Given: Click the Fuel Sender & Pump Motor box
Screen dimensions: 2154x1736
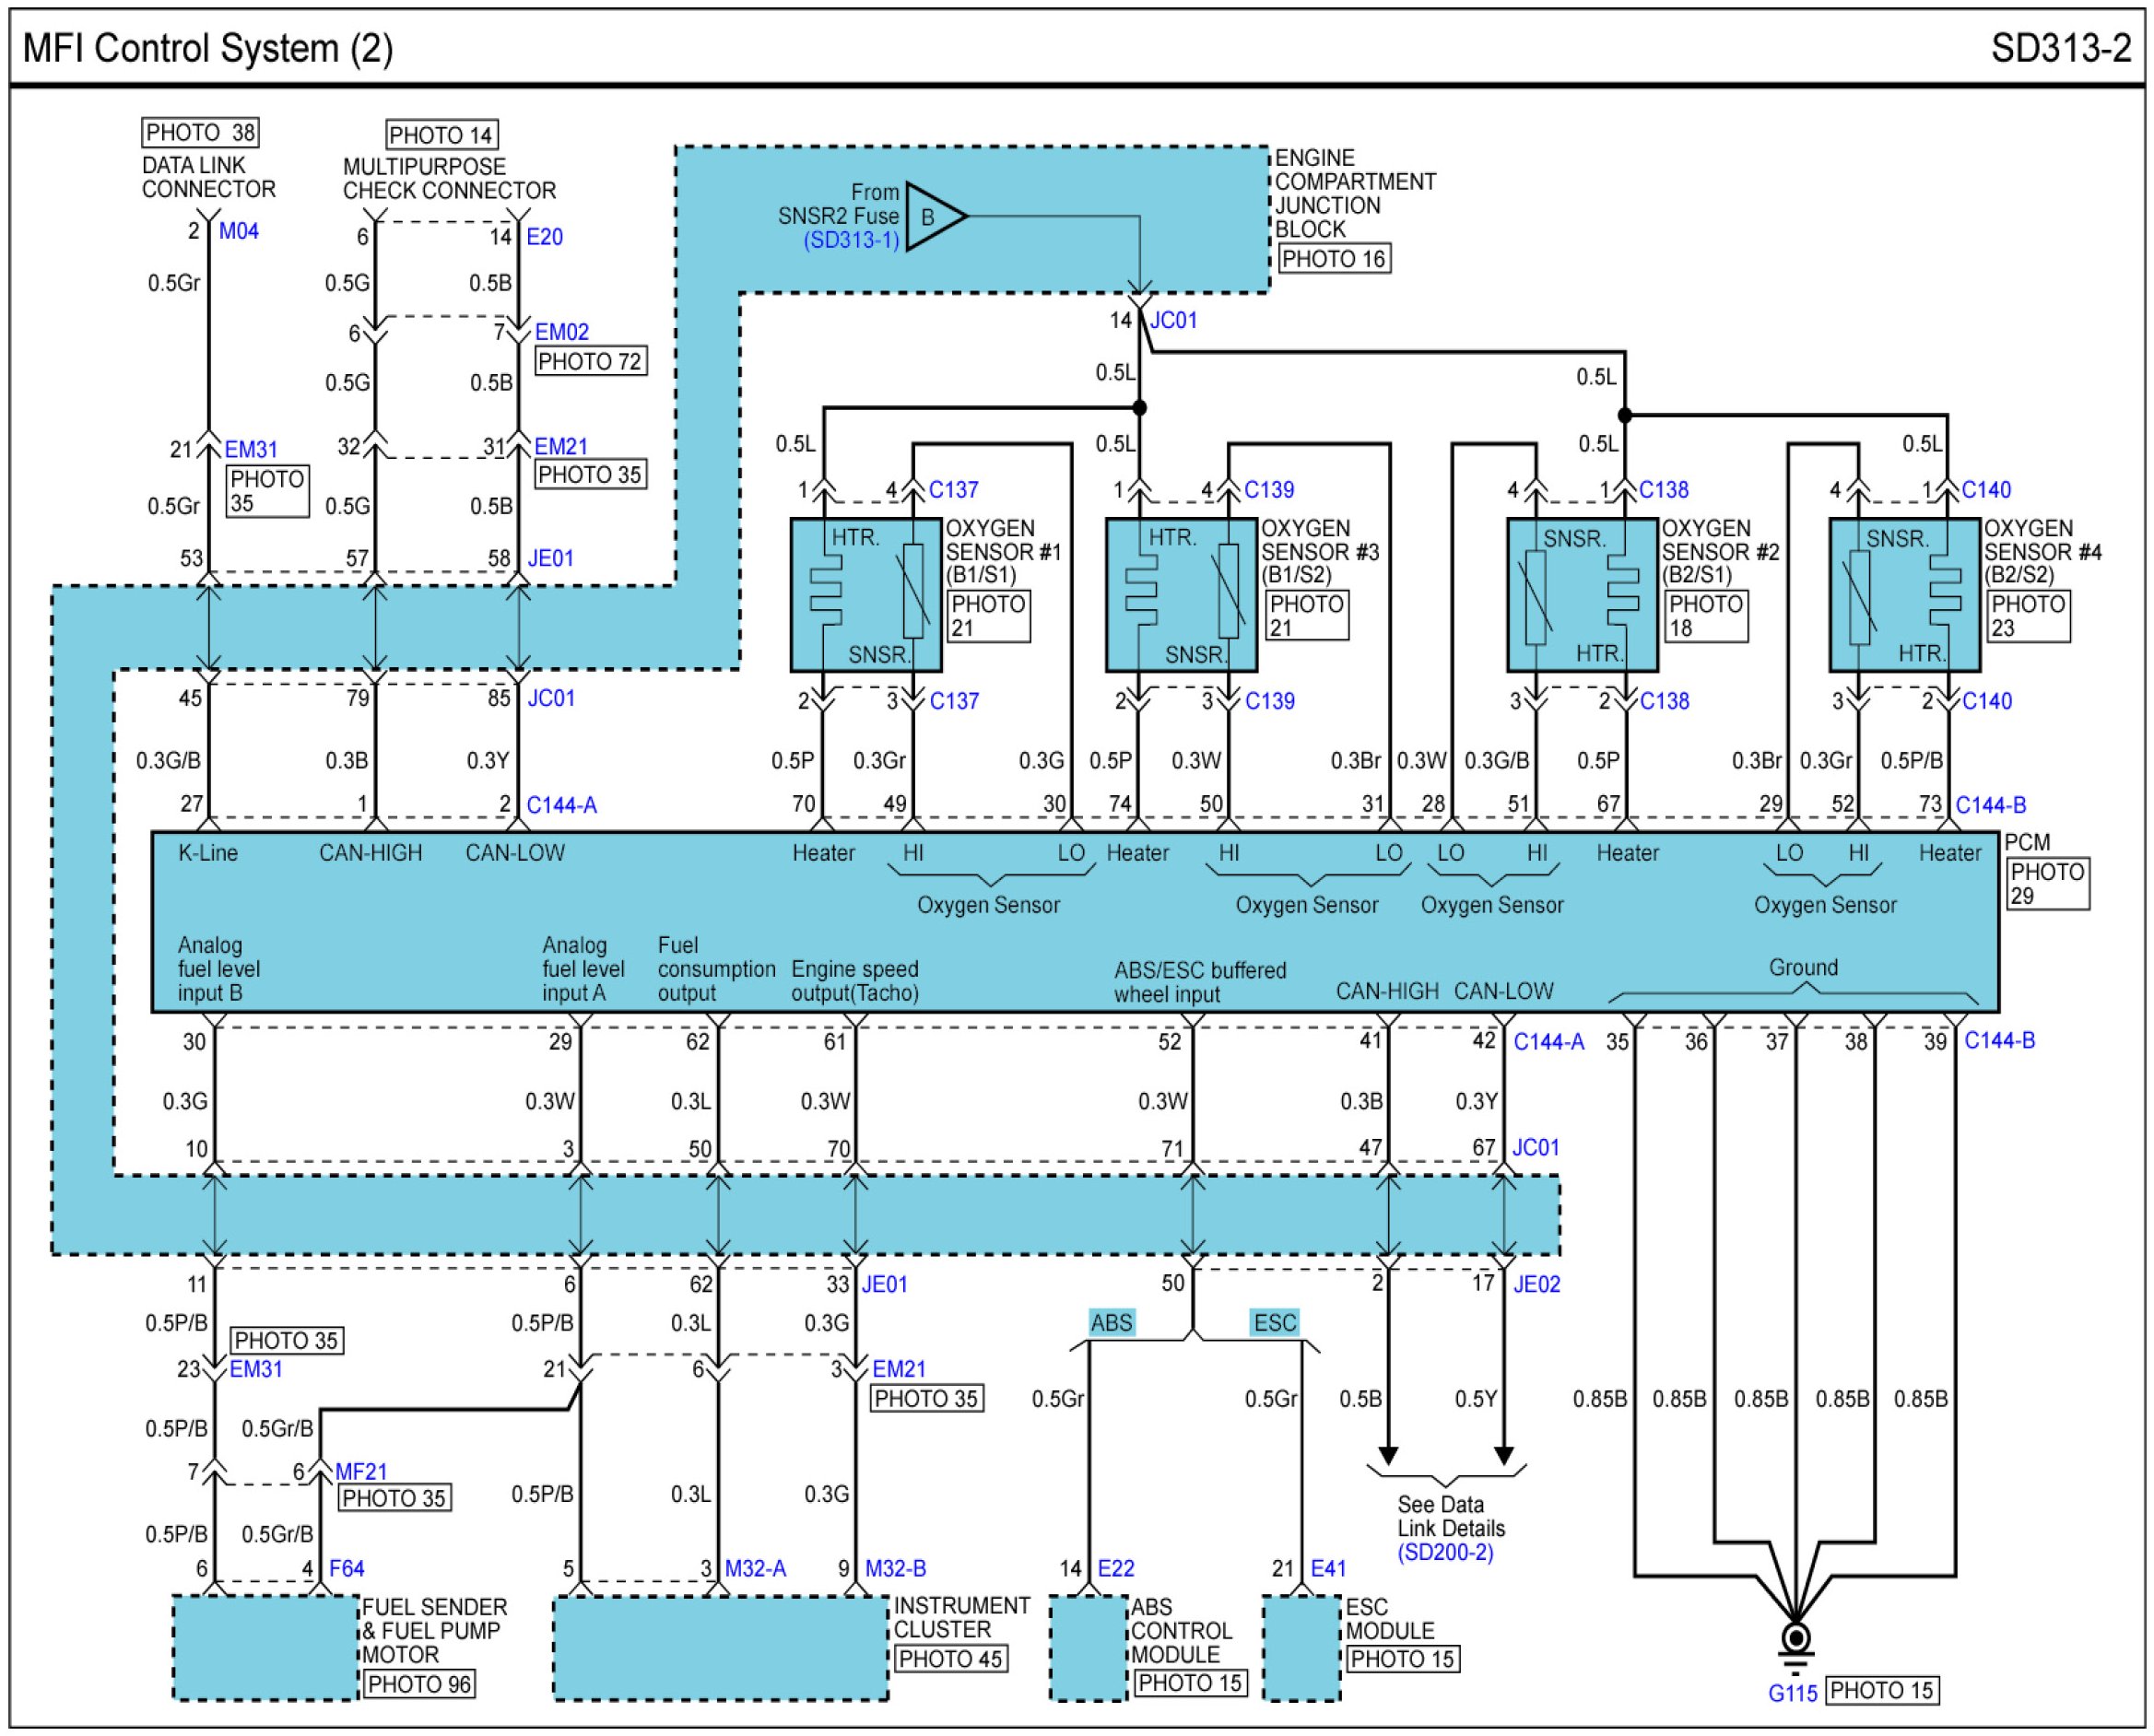Looking at the screenshot, I should point(265,1648).
